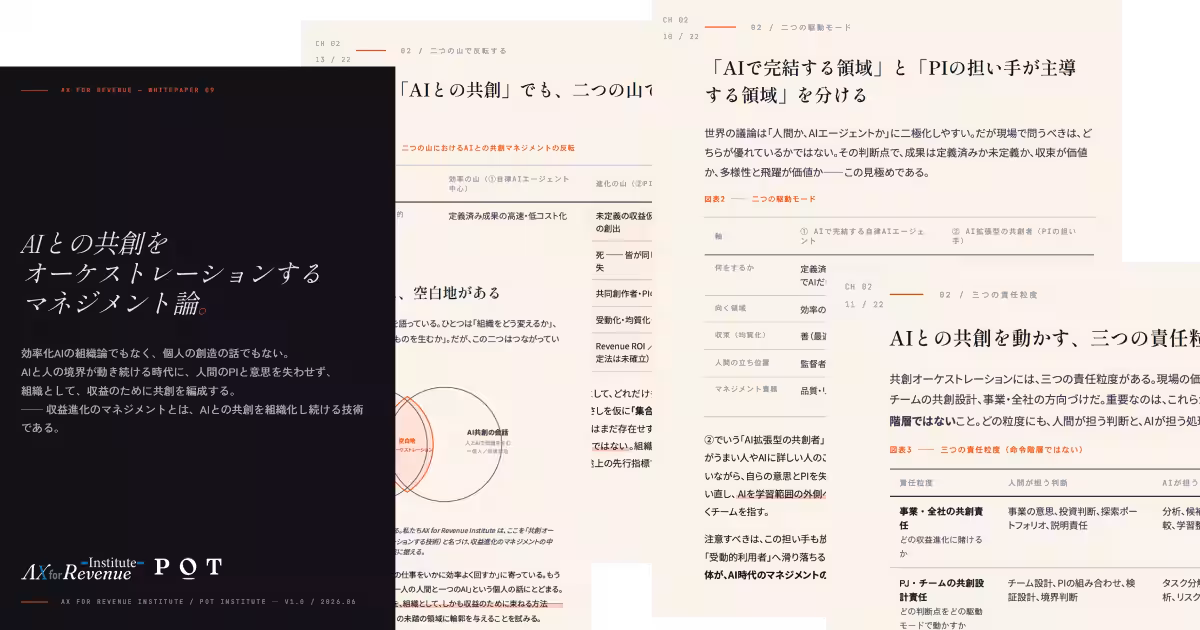Click the page number "11 / 22"
This screenshot has width=1200, height=630.
pos(864,304)
